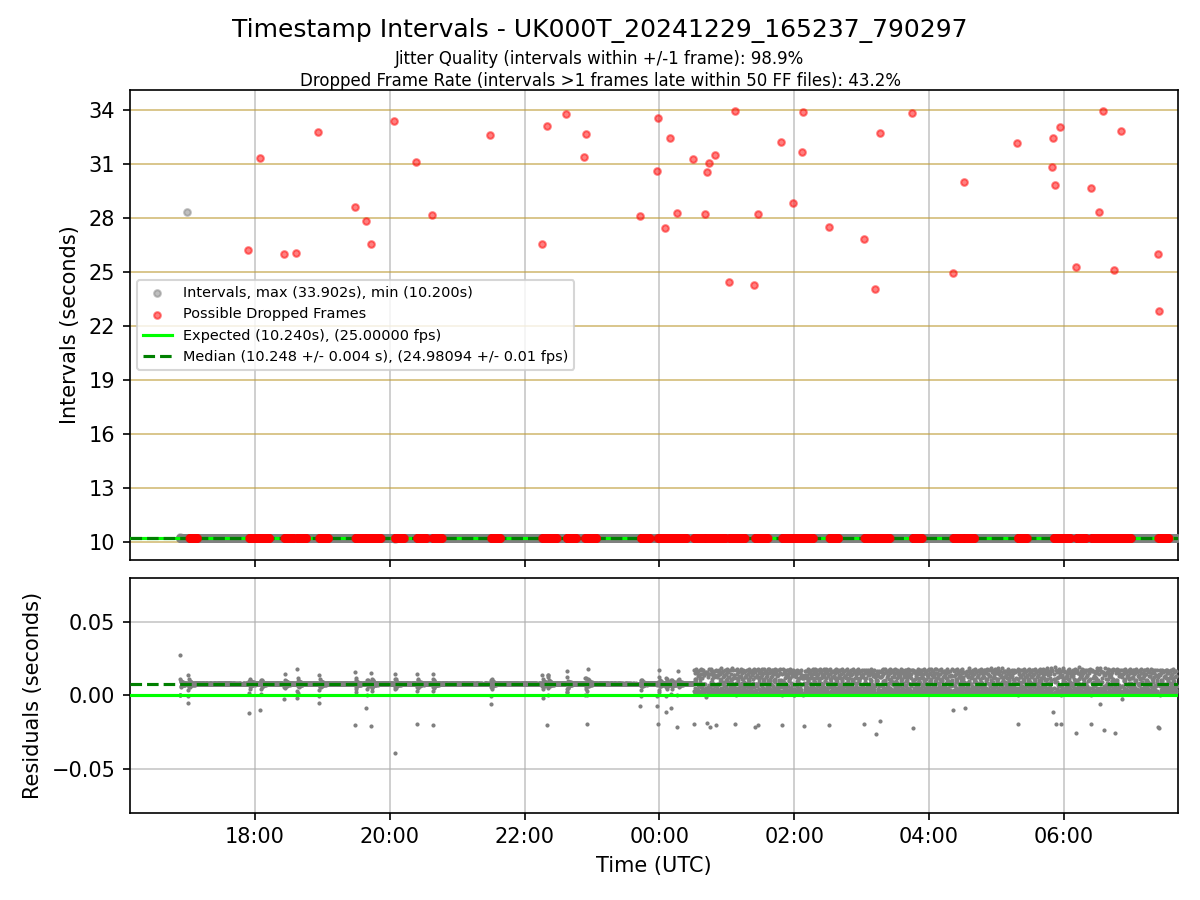
Task: Click y-axis tick label '10'
Action: pos(104,542)
